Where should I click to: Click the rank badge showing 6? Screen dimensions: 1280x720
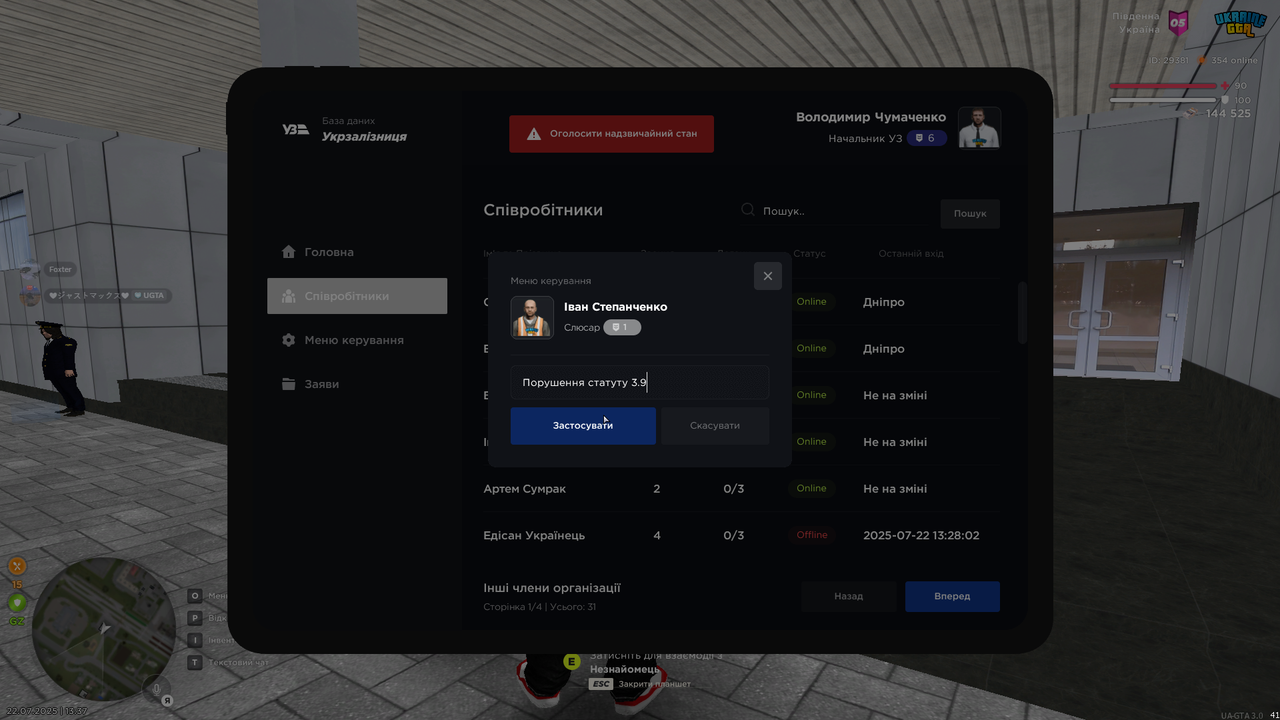[x=926, y=138]
